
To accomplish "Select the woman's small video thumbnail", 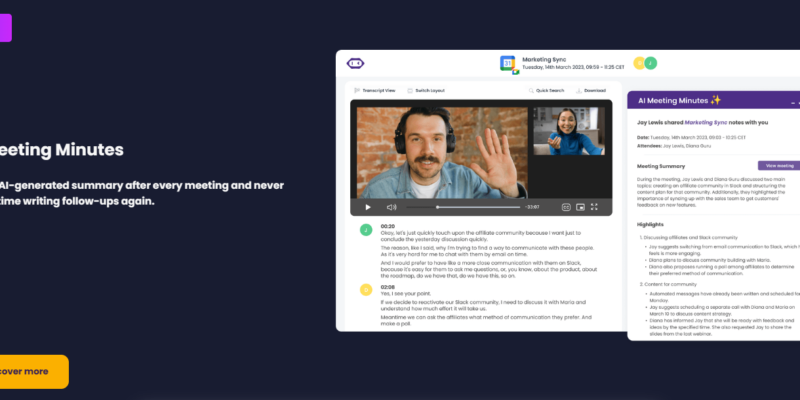I will [569, 131].
